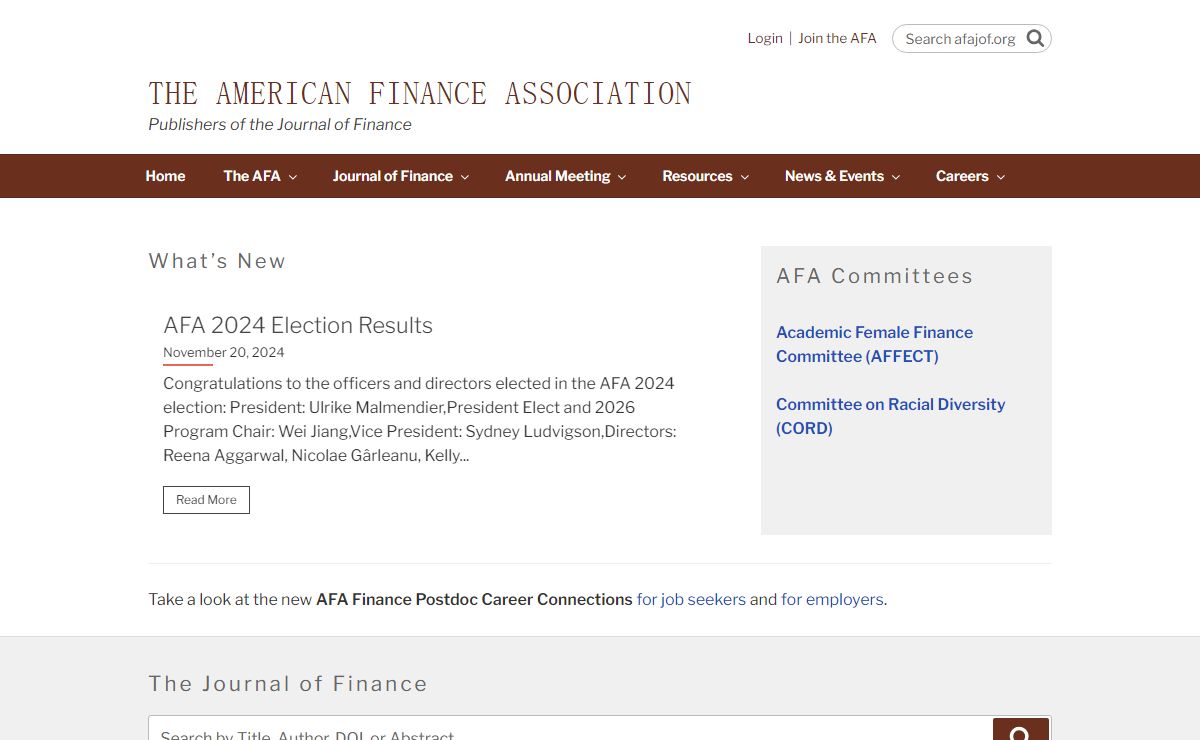Open Journal of Finance menu item
Screen dimensions: 1200x740
coord(393,176)
